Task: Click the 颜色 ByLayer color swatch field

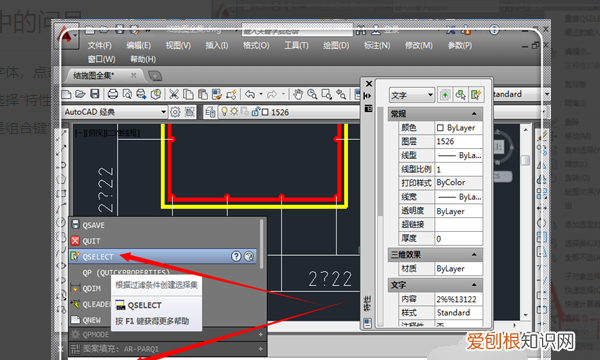Action: coord(458,128)
